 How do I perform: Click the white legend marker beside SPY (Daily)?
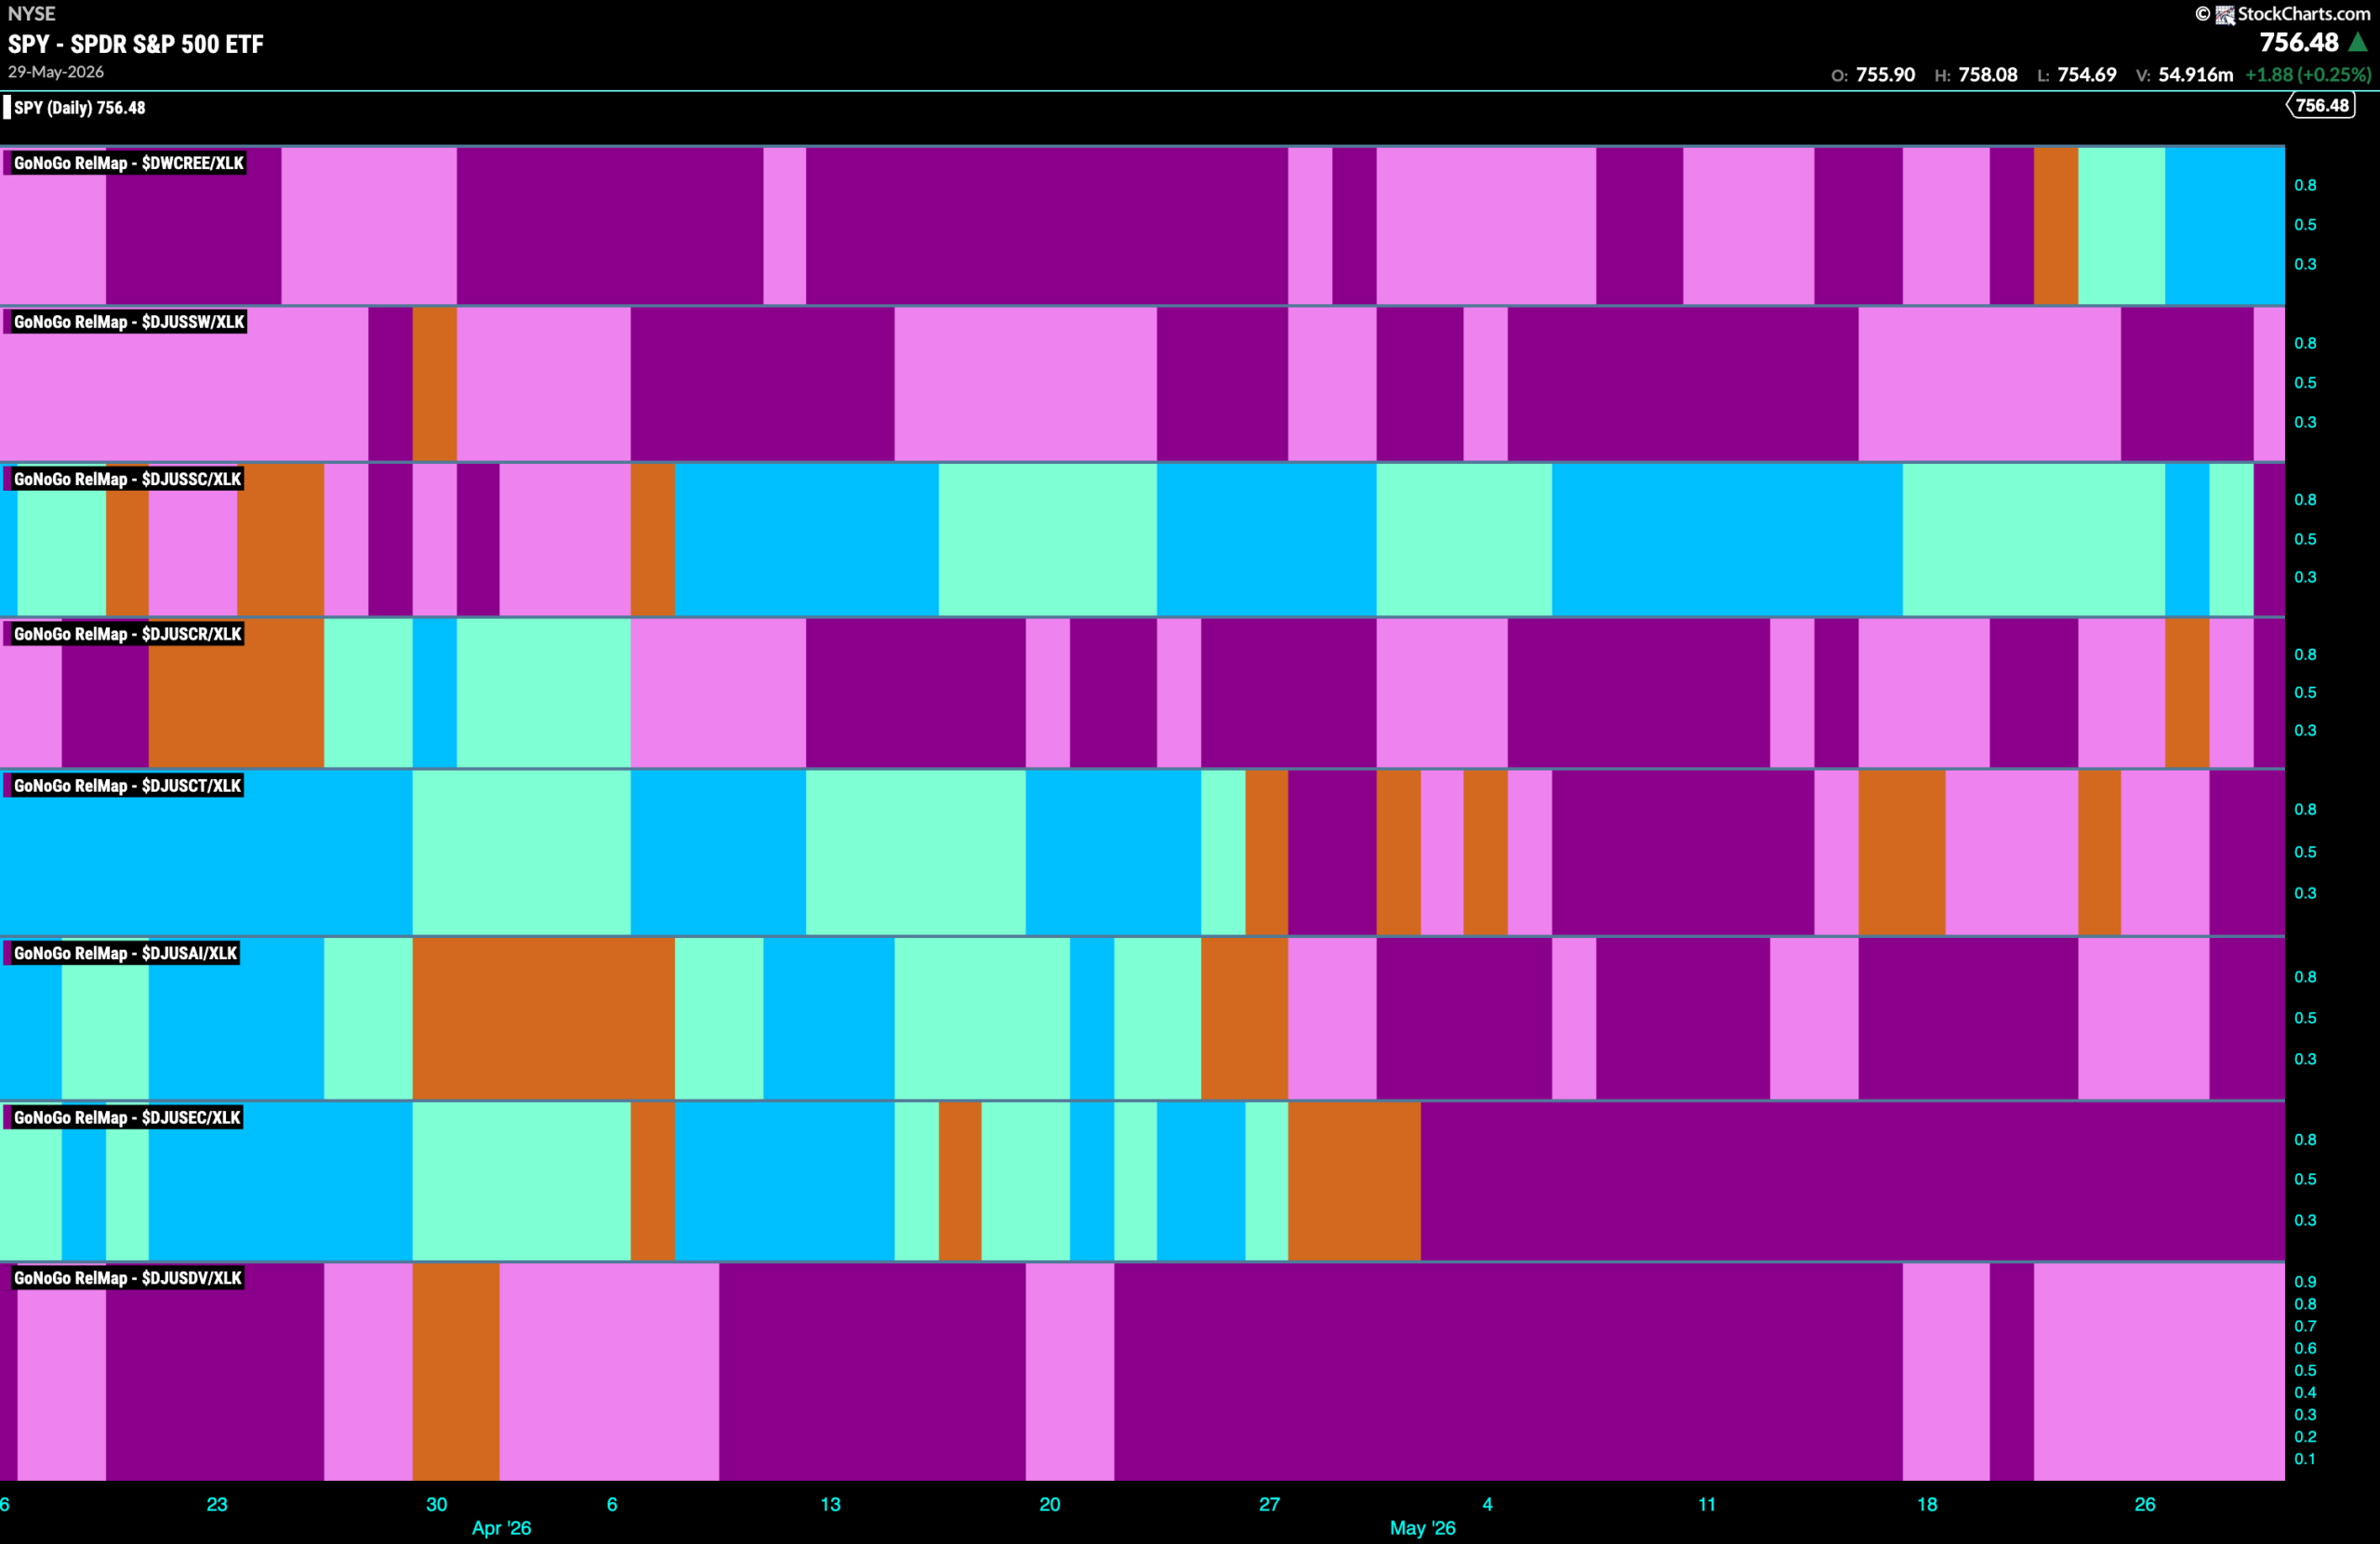7,107
